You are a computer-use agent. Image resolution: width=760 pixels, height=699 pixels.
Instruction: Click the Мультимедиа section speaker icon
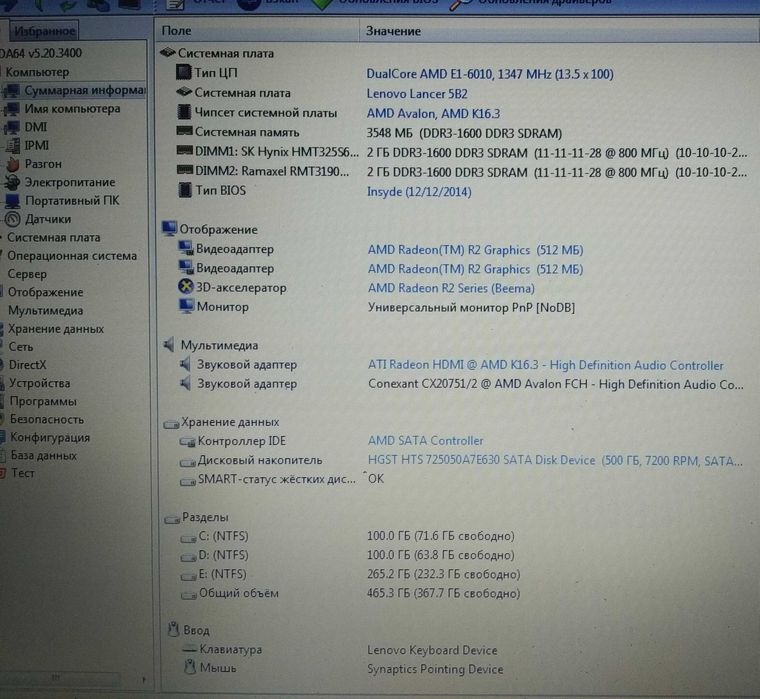click(x=169, y=345)
